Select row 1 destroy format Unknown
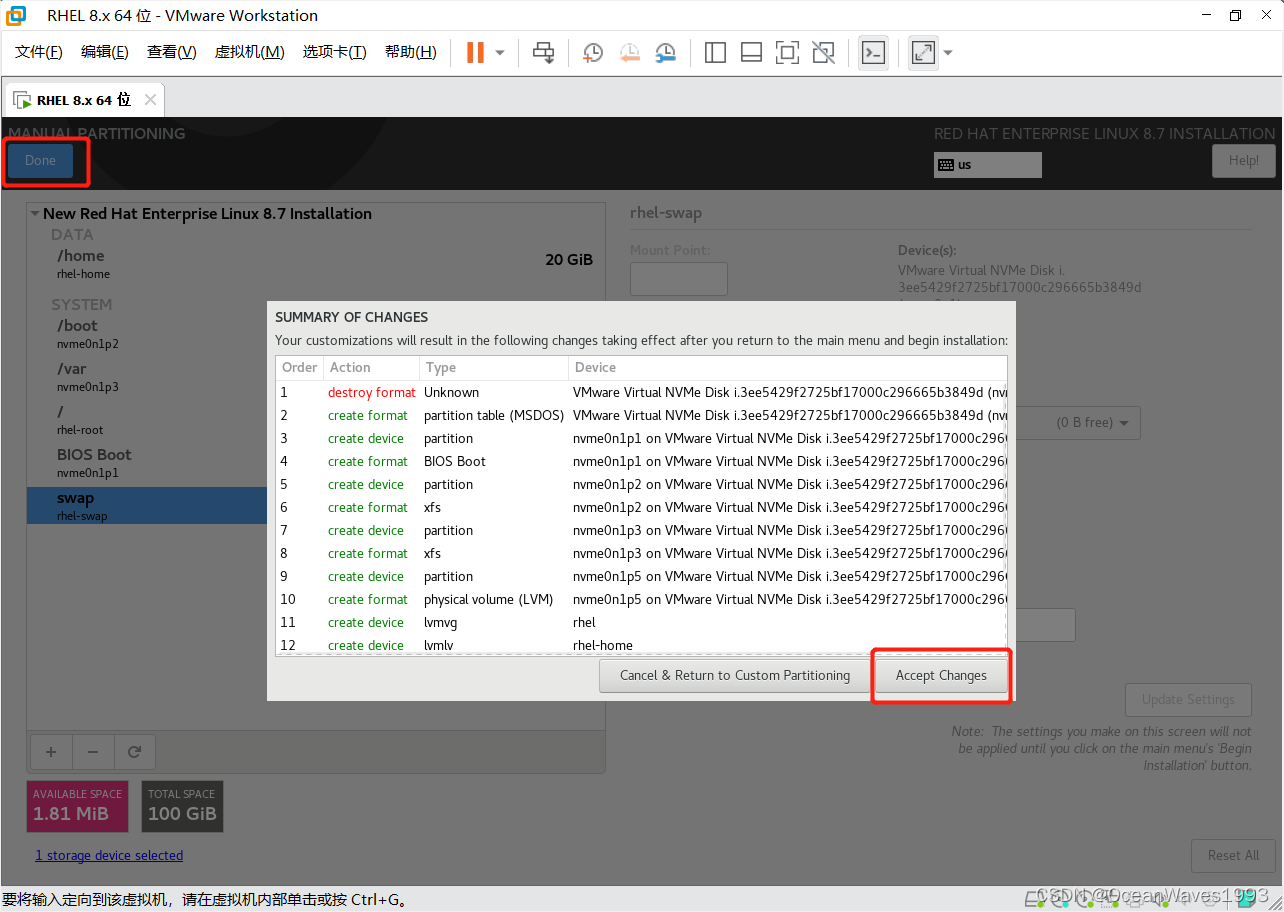Image resolution: width=1284 pixels, height=912 pixels. 642,393
